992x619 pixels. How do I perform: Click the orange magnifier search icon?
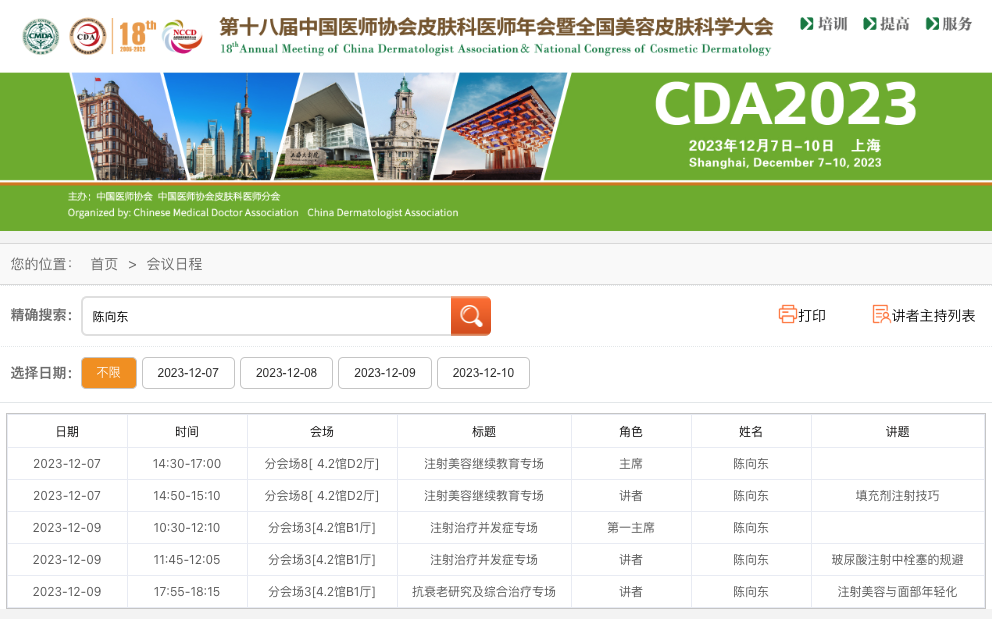tap(470, 316)
